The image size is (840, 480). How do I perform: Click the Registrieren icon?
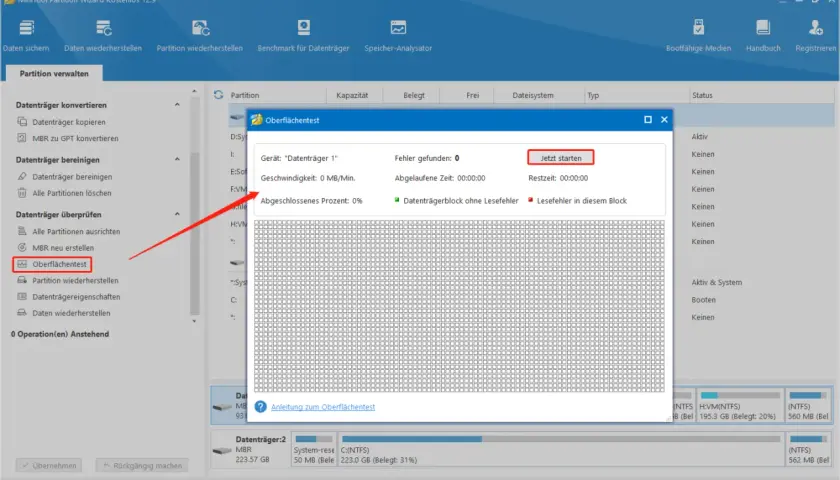pyautogui.click(x=815, y=35)
